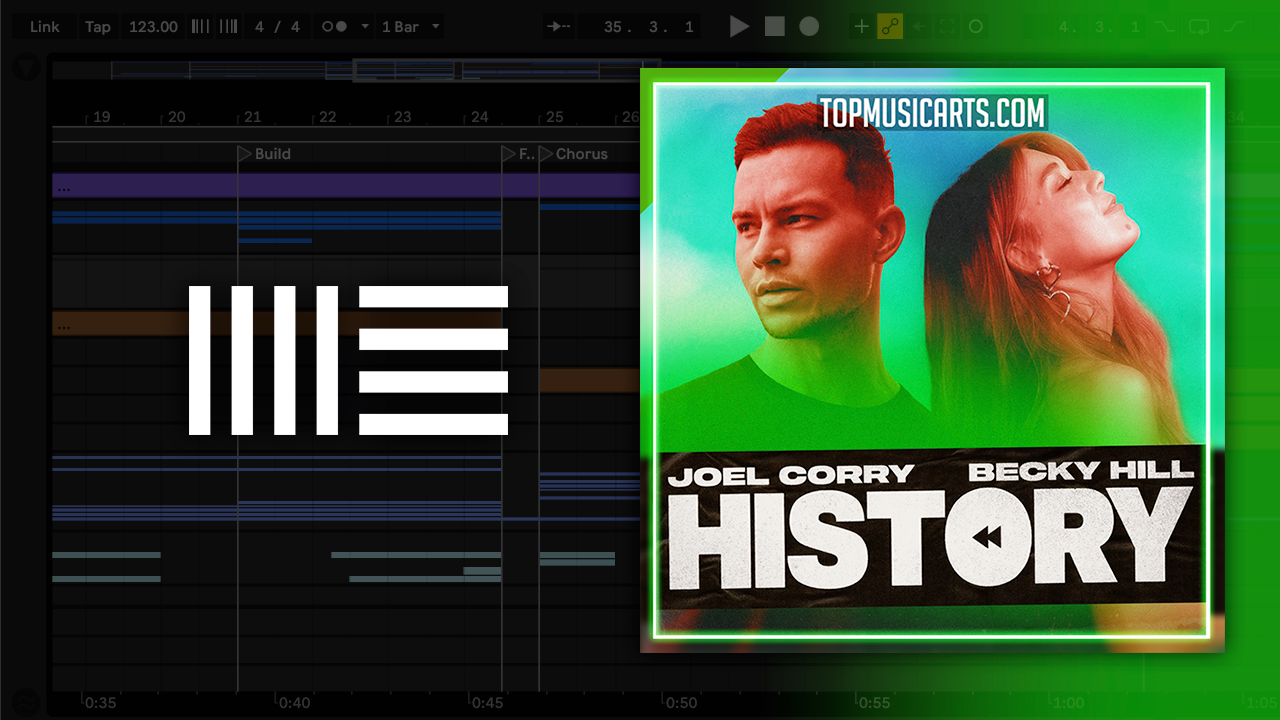Viewport: 1280px width, 720px height.
Task: Toggle the Metronome on or off
Action: coord(334,27)
